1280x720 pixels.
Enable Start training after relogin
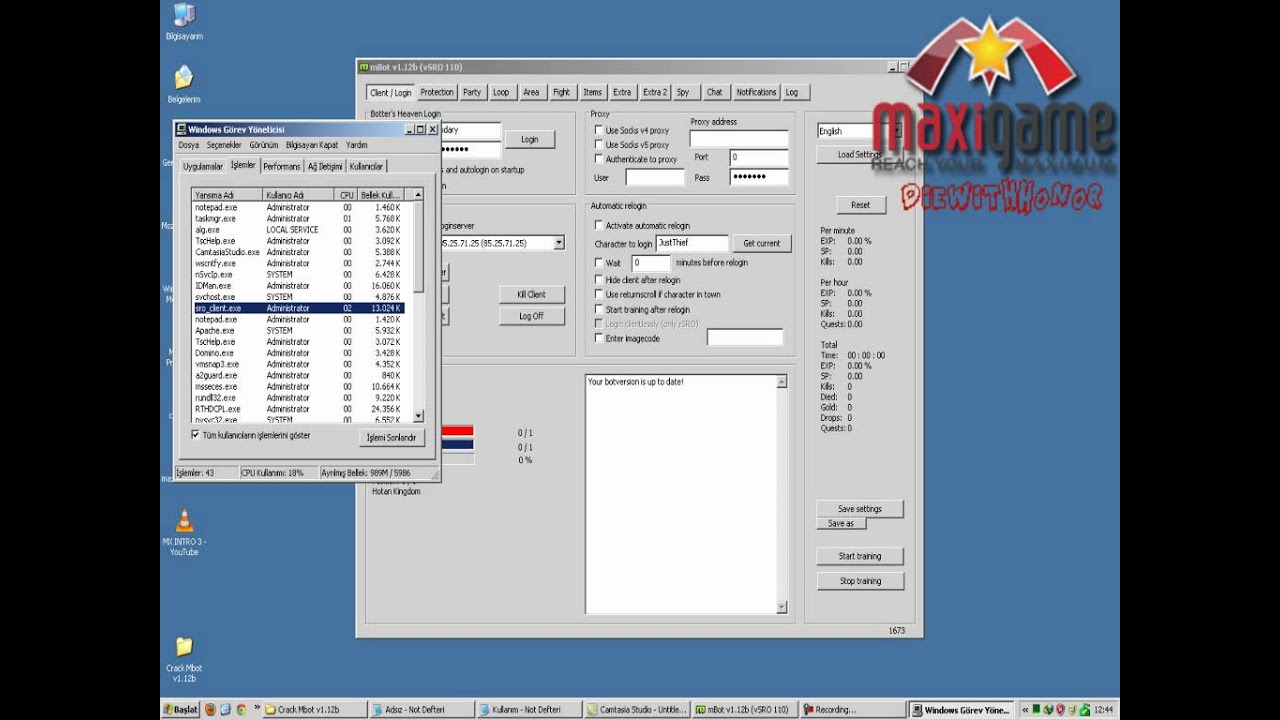[599, 310]
